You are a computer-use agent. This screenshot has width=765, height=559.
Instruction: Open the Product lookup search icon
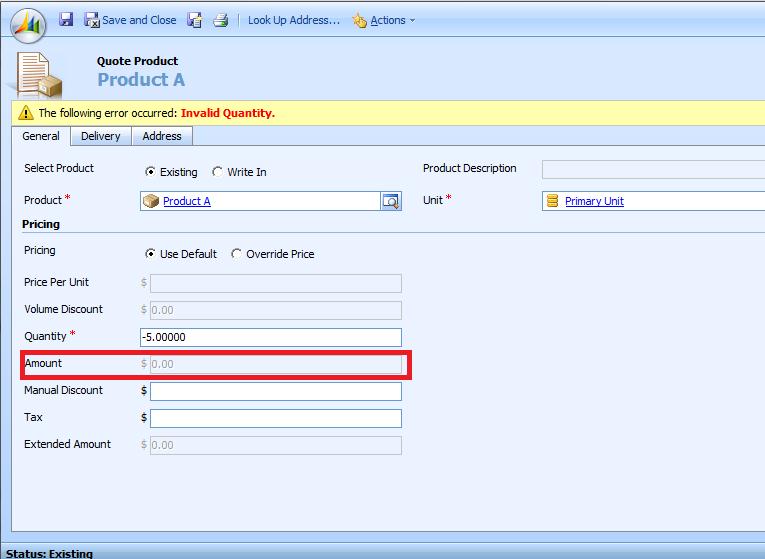pos(391,201)
